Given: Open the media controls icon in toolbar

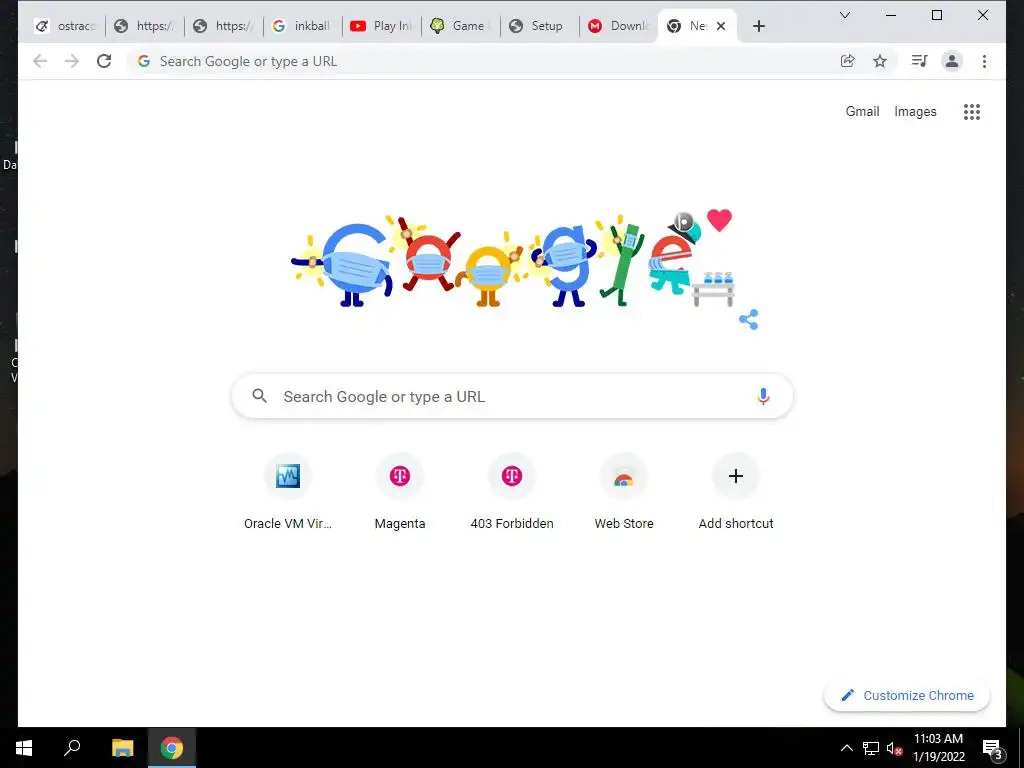Looking at the screenshot, I should tap(920, 61).
